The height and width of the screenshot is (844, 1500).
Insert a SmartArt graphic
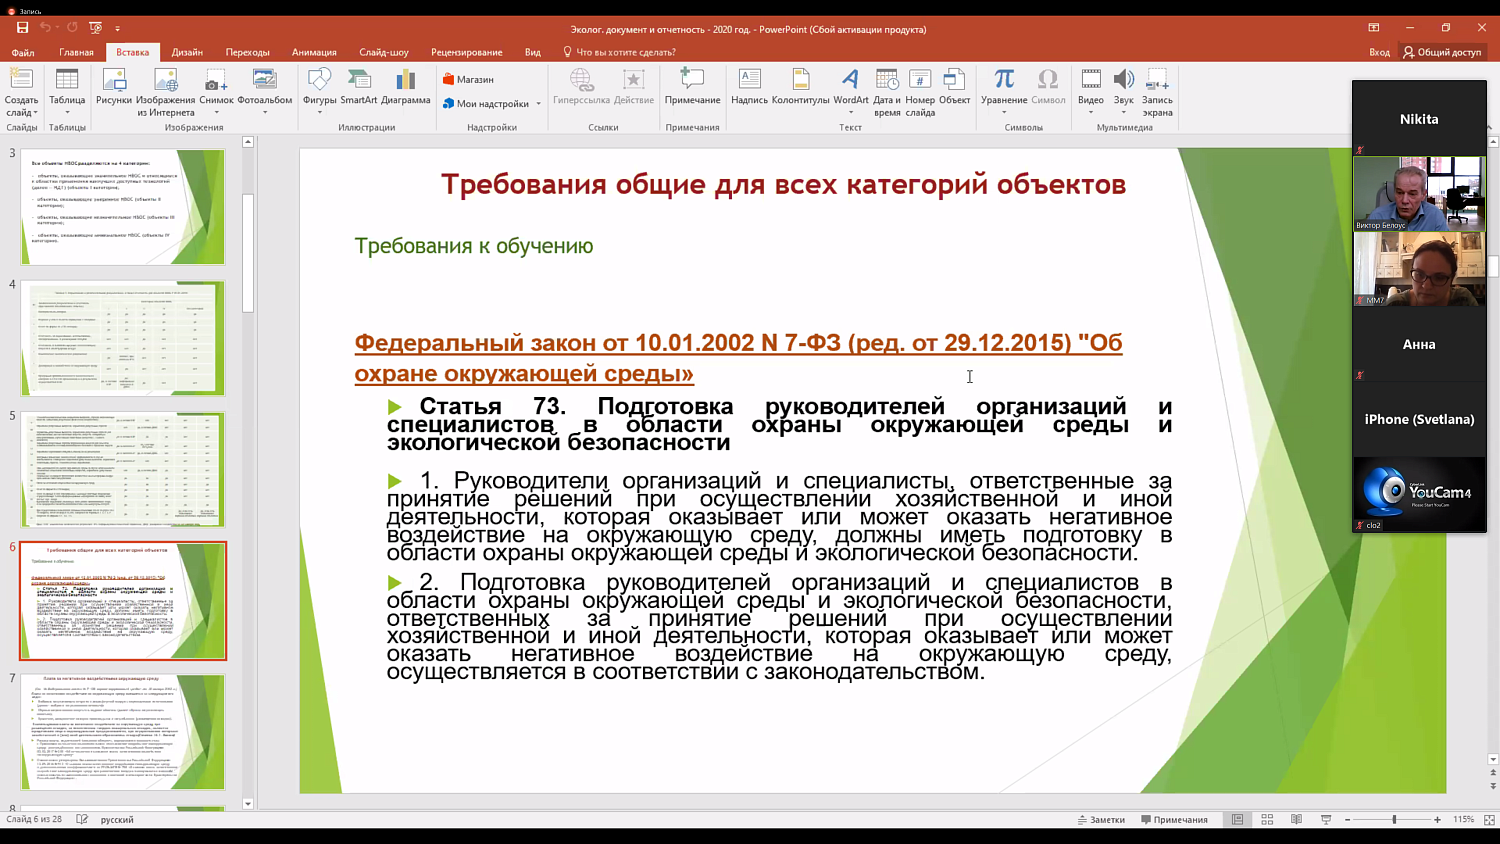pyautogui.click(x=359, y=86)
